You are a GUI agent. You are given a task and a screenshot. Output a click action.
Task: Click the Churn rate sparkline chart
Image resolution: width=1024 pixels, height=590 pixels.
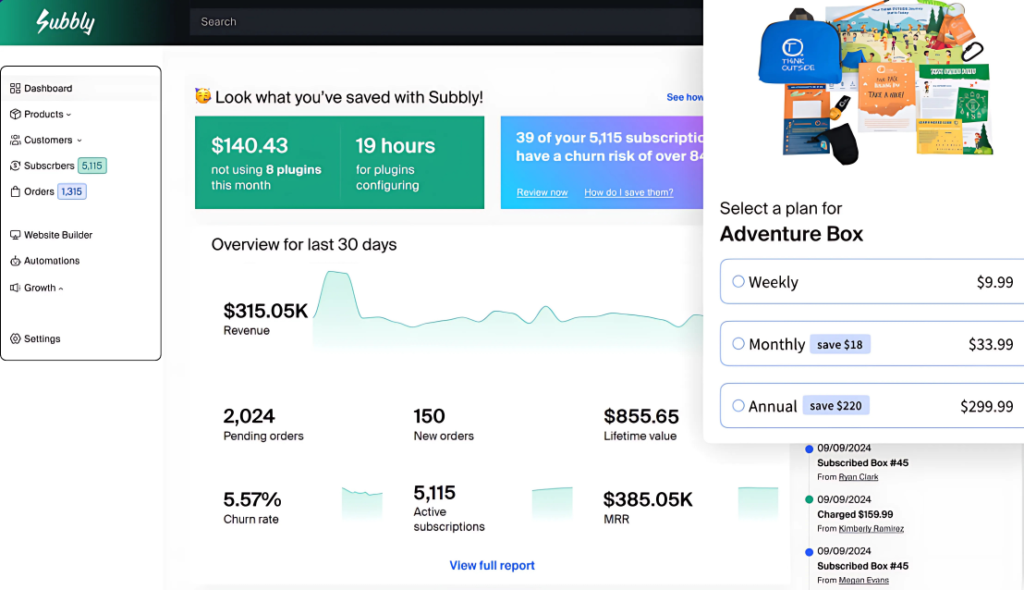coord(362,502)
